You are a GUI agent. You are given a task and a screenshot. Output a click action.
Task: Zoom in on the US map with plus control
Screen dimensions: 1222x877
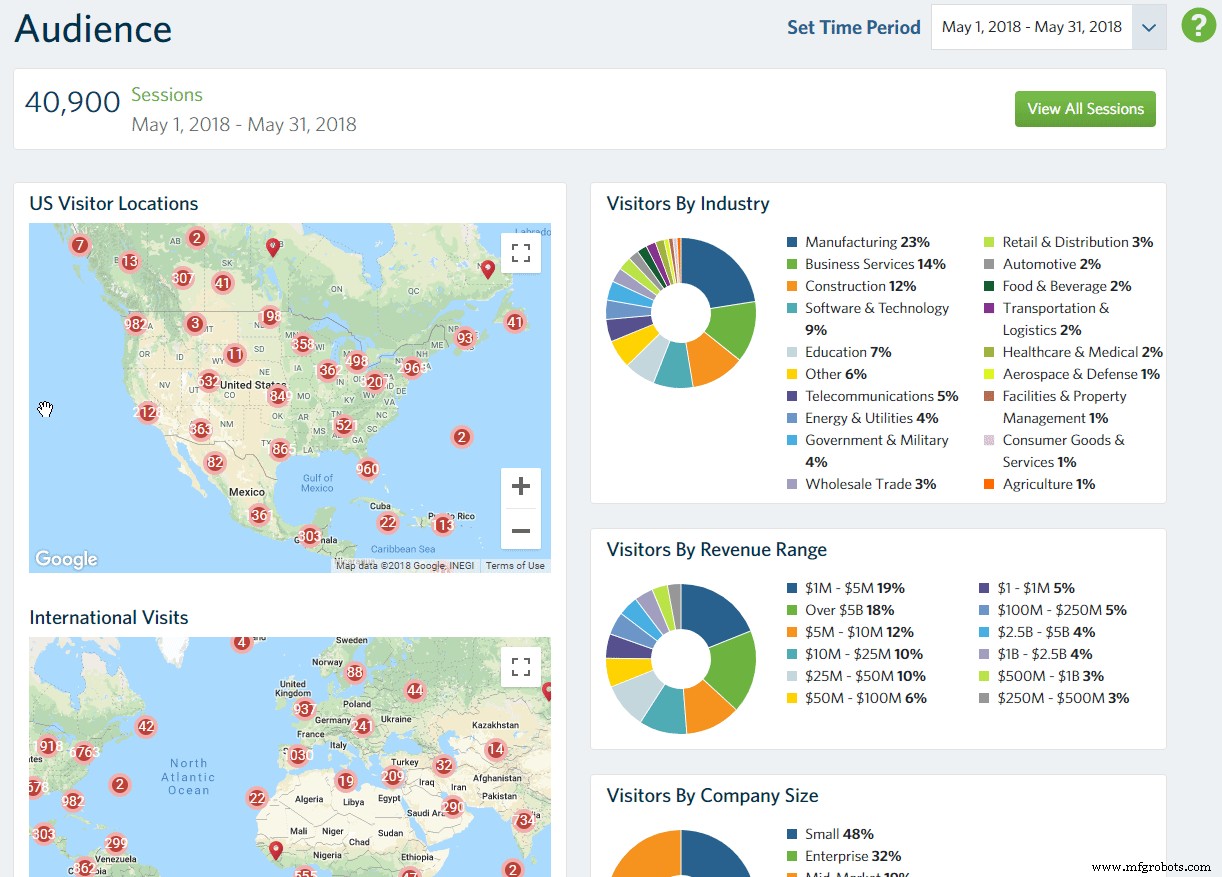521,486
